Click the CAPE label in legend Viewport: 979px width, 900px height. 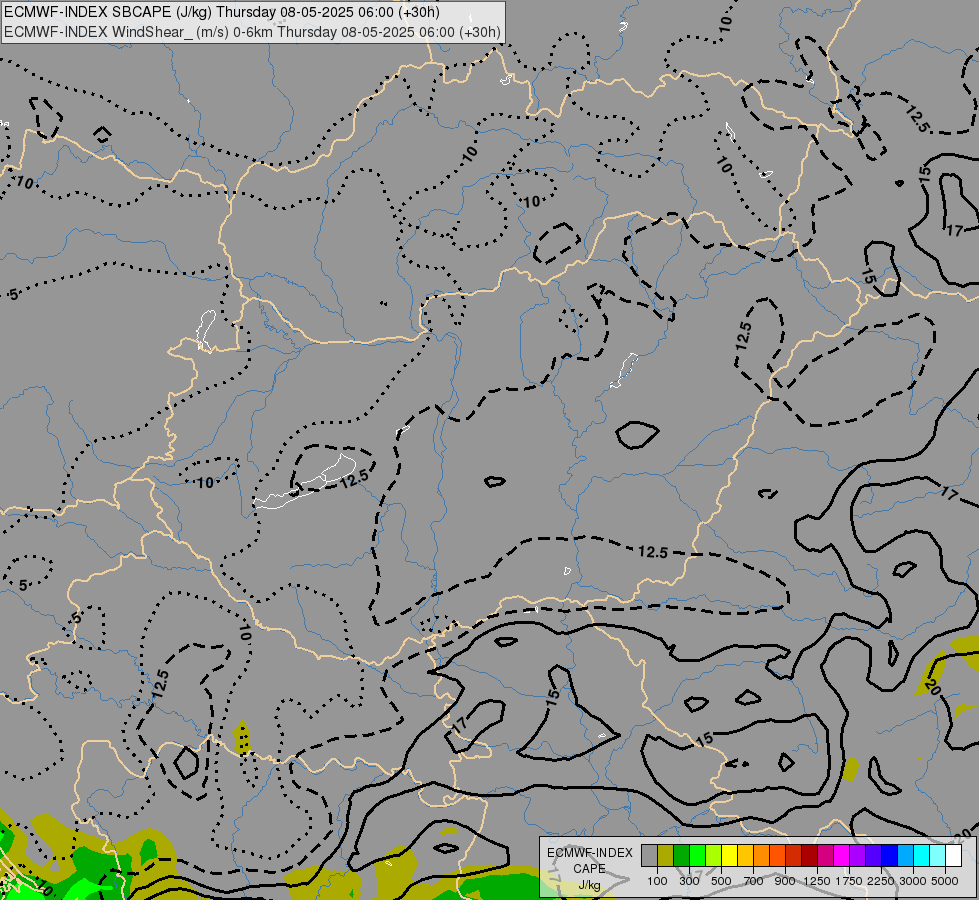[589, 868]
